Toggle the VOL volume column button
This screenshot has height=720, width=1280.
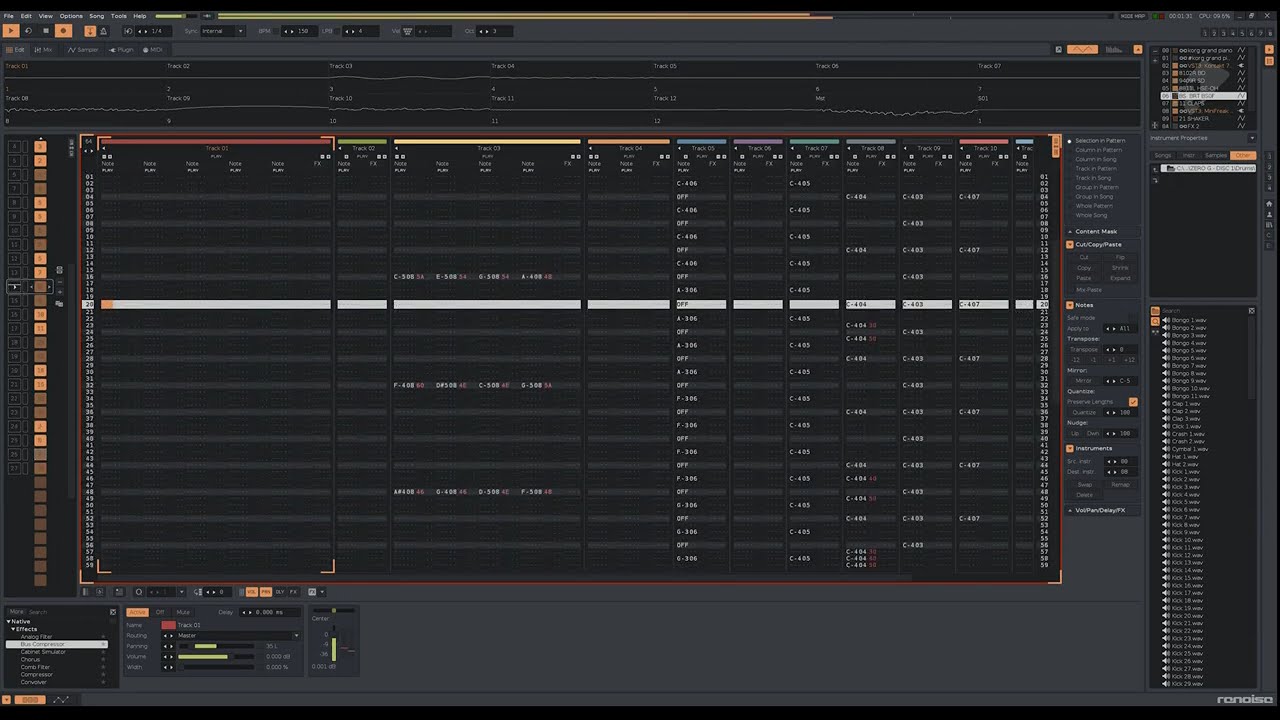pyautogui.click(x=251, y=592)
